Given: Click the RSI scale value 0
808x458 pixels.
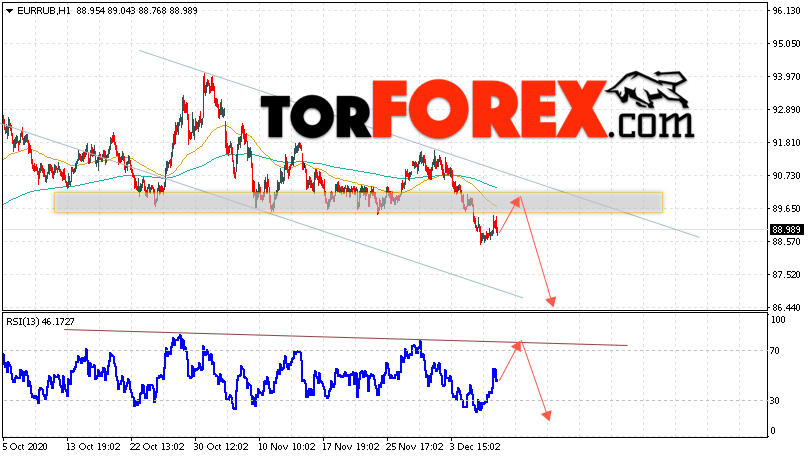Looking at the screenshot, I should 772,431.
